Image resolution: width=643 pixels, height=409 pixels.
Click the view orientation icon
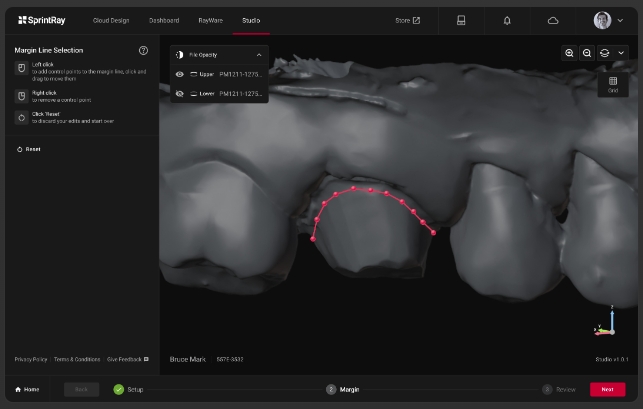click(605, 53)
